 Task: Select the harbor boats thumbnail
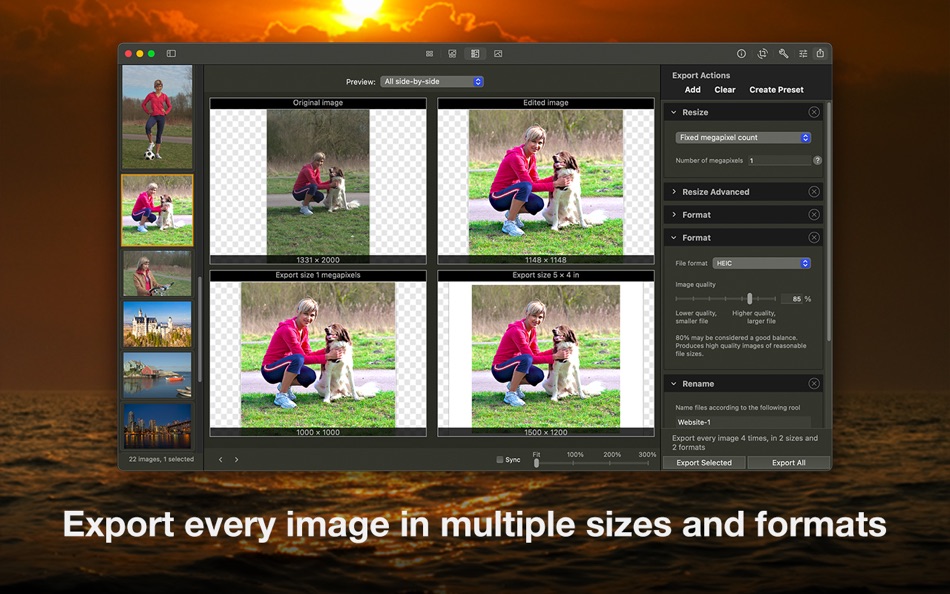tap(157, 375)
